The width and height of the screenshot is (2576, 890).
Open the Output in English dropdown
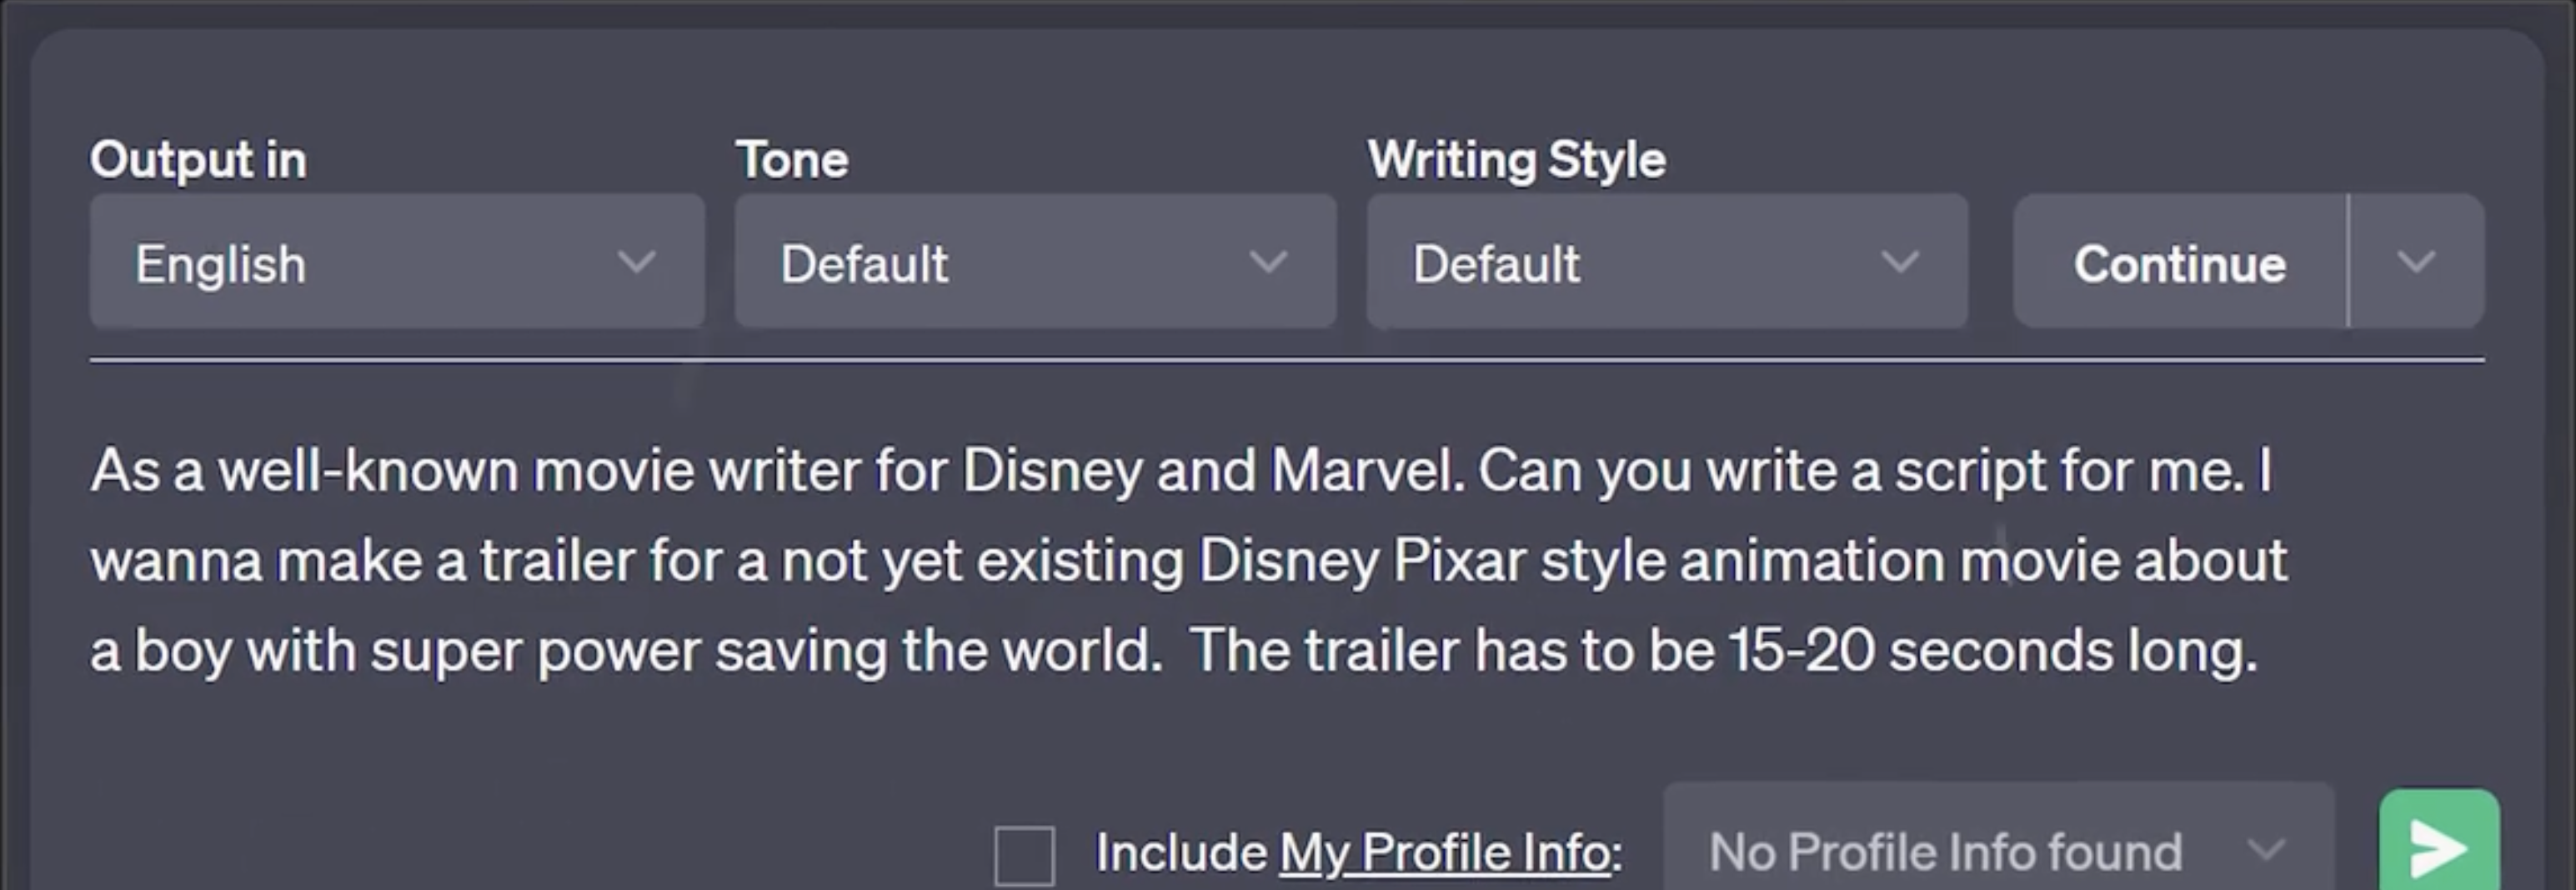(397, 262)
